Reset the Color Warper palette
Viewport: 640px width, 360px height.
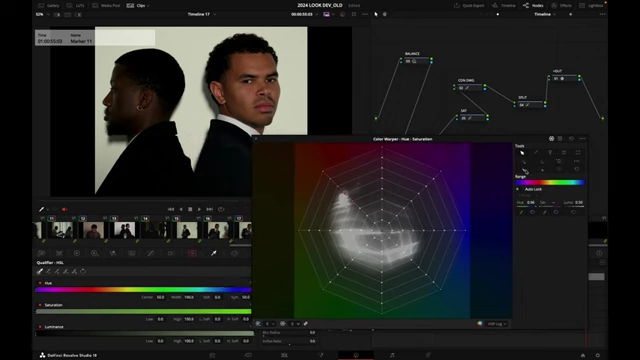(571, 139)
